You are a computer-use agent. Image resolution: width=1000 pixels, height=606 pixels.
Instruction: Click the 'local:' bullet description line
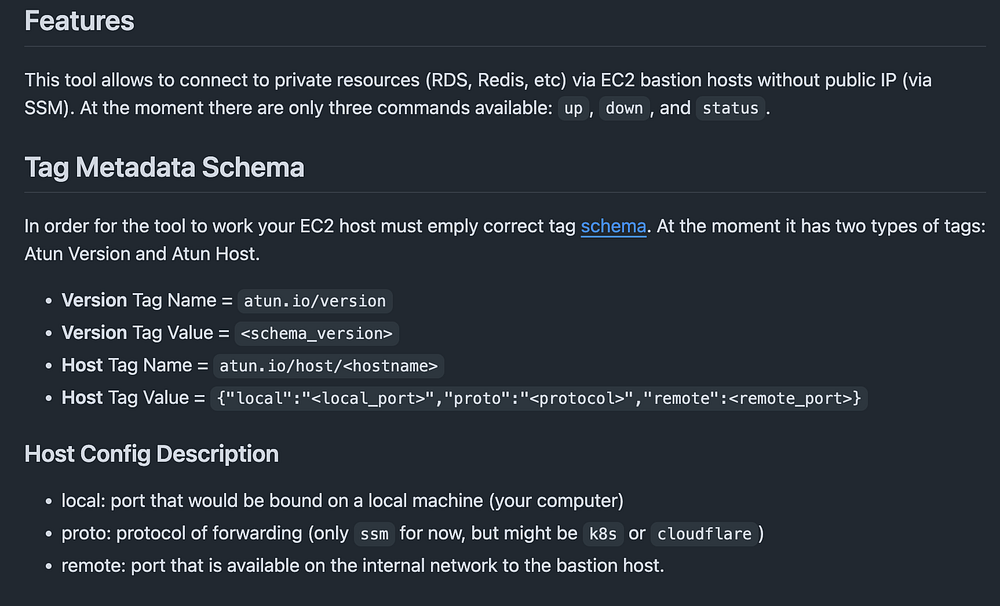point(342,500)
